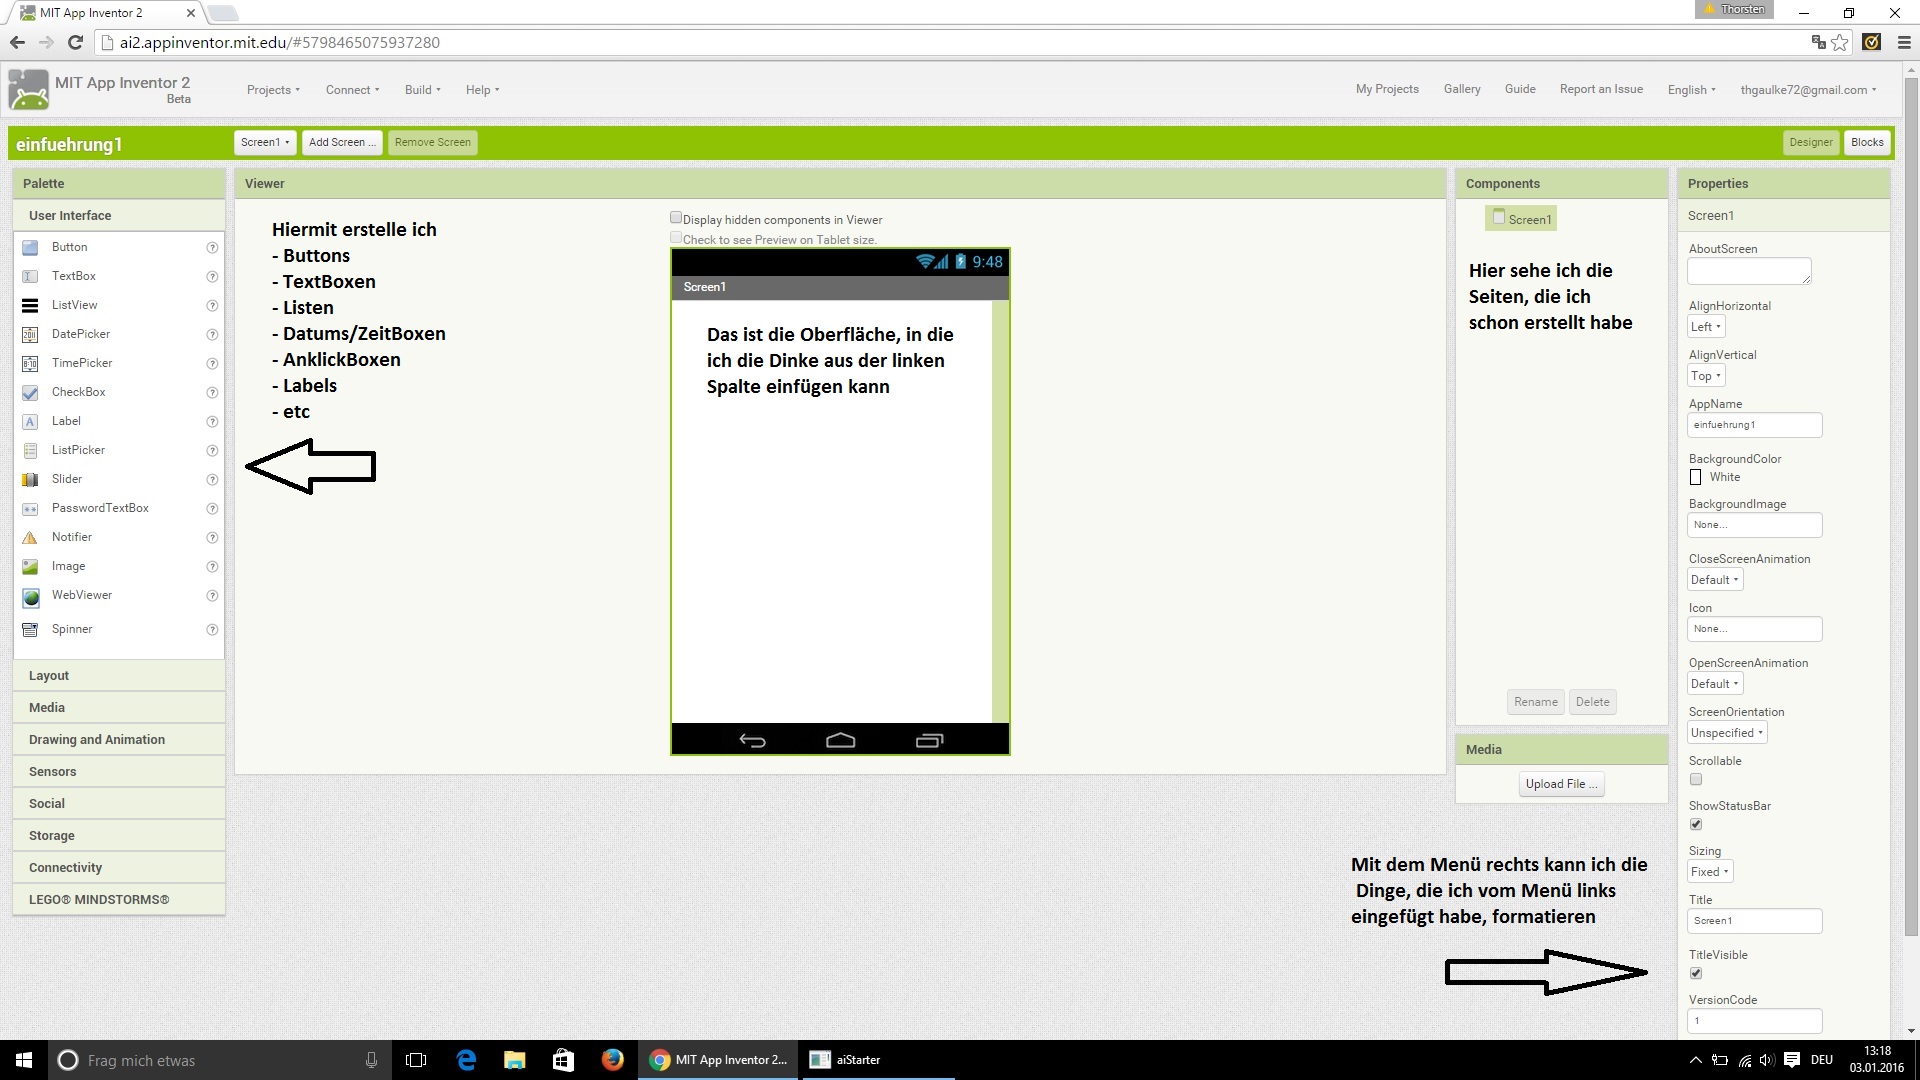Click the Upload File button
This screenshot has width=1920, height=1080.
coord(1561,784)
